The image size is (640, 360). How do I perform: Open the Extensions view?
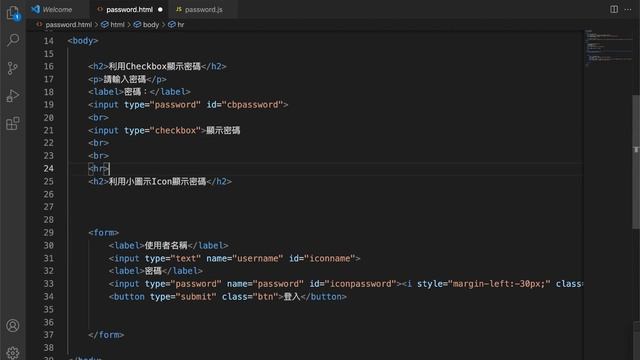[x=13, y=123]
